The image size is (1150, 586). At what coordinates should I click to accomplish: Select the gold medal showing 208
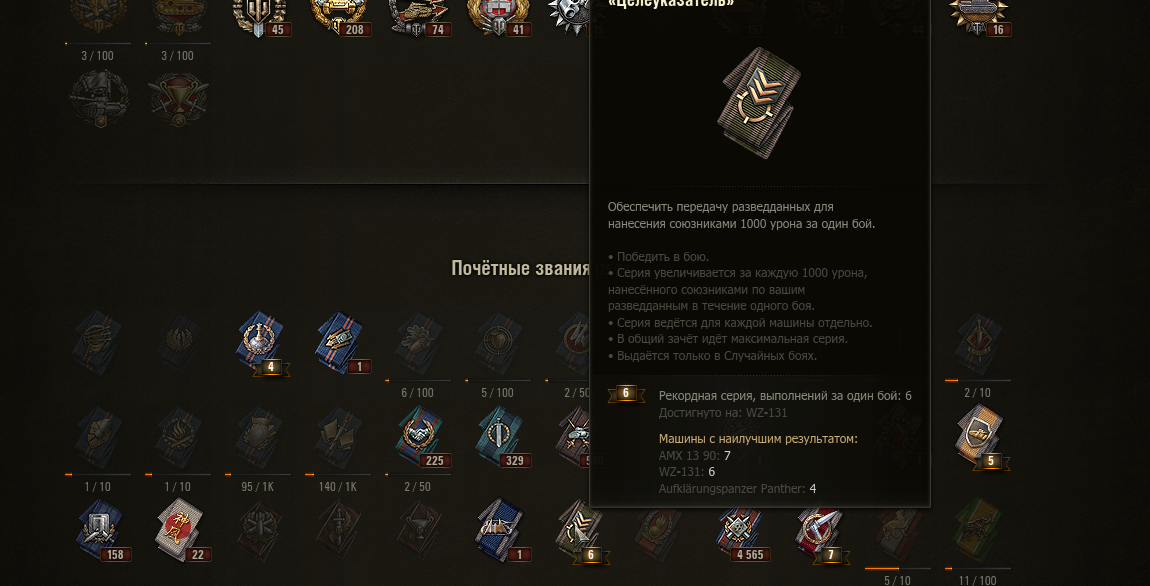click(339, 16)
